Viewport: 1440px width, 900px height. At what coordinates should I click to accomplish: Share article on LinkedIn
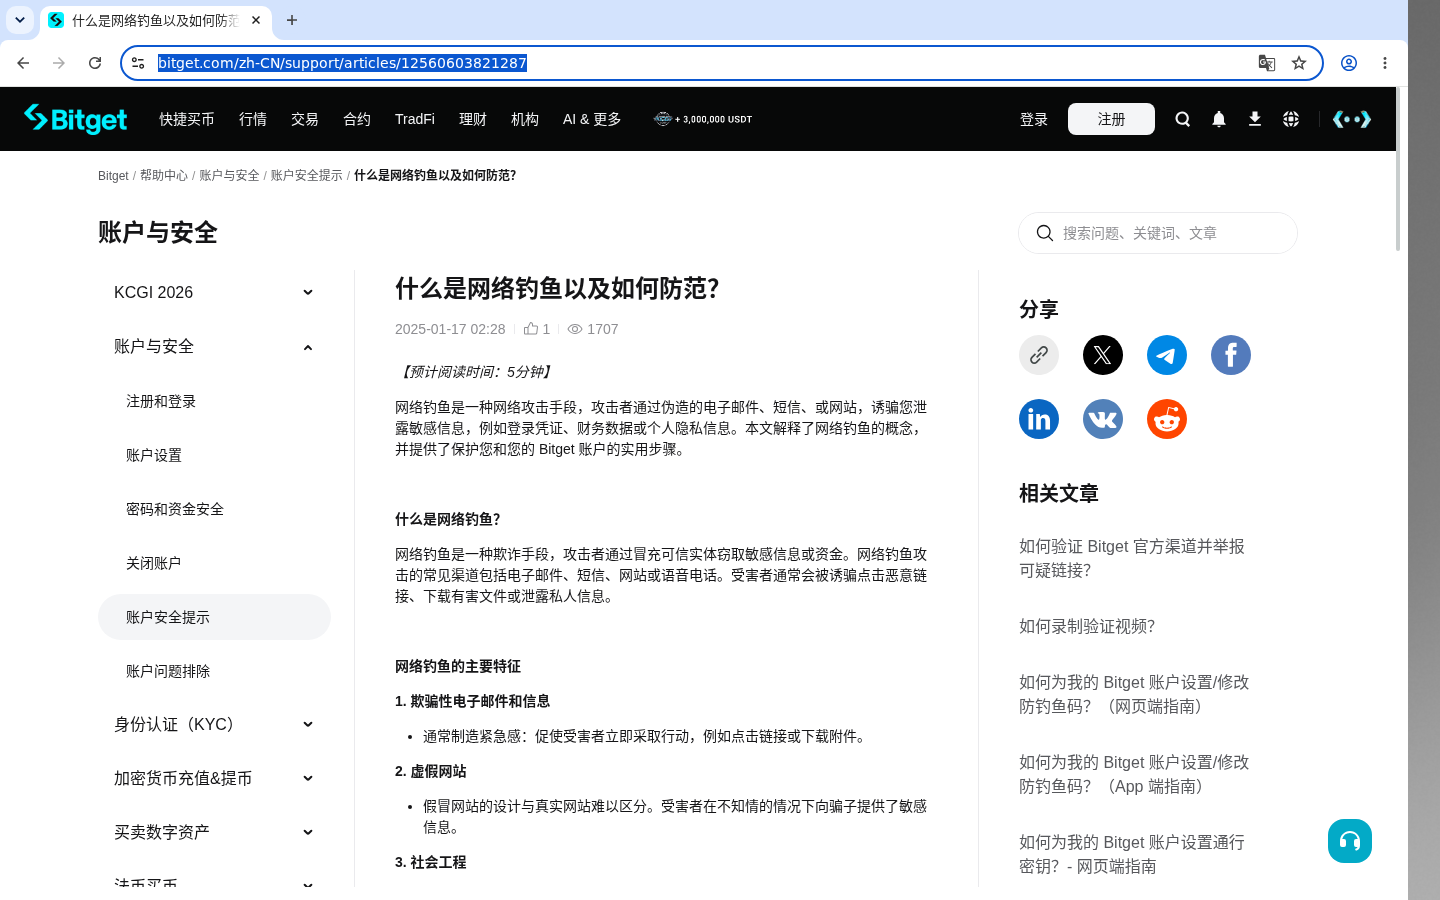[x=1039, y=419]
